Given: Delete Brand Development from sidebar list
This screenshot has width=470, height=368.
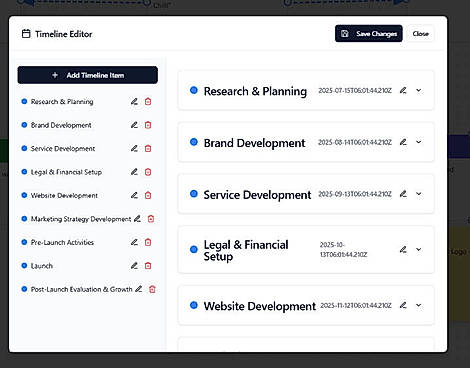Looking at the screenshot, I should click(x=148, y=125).
